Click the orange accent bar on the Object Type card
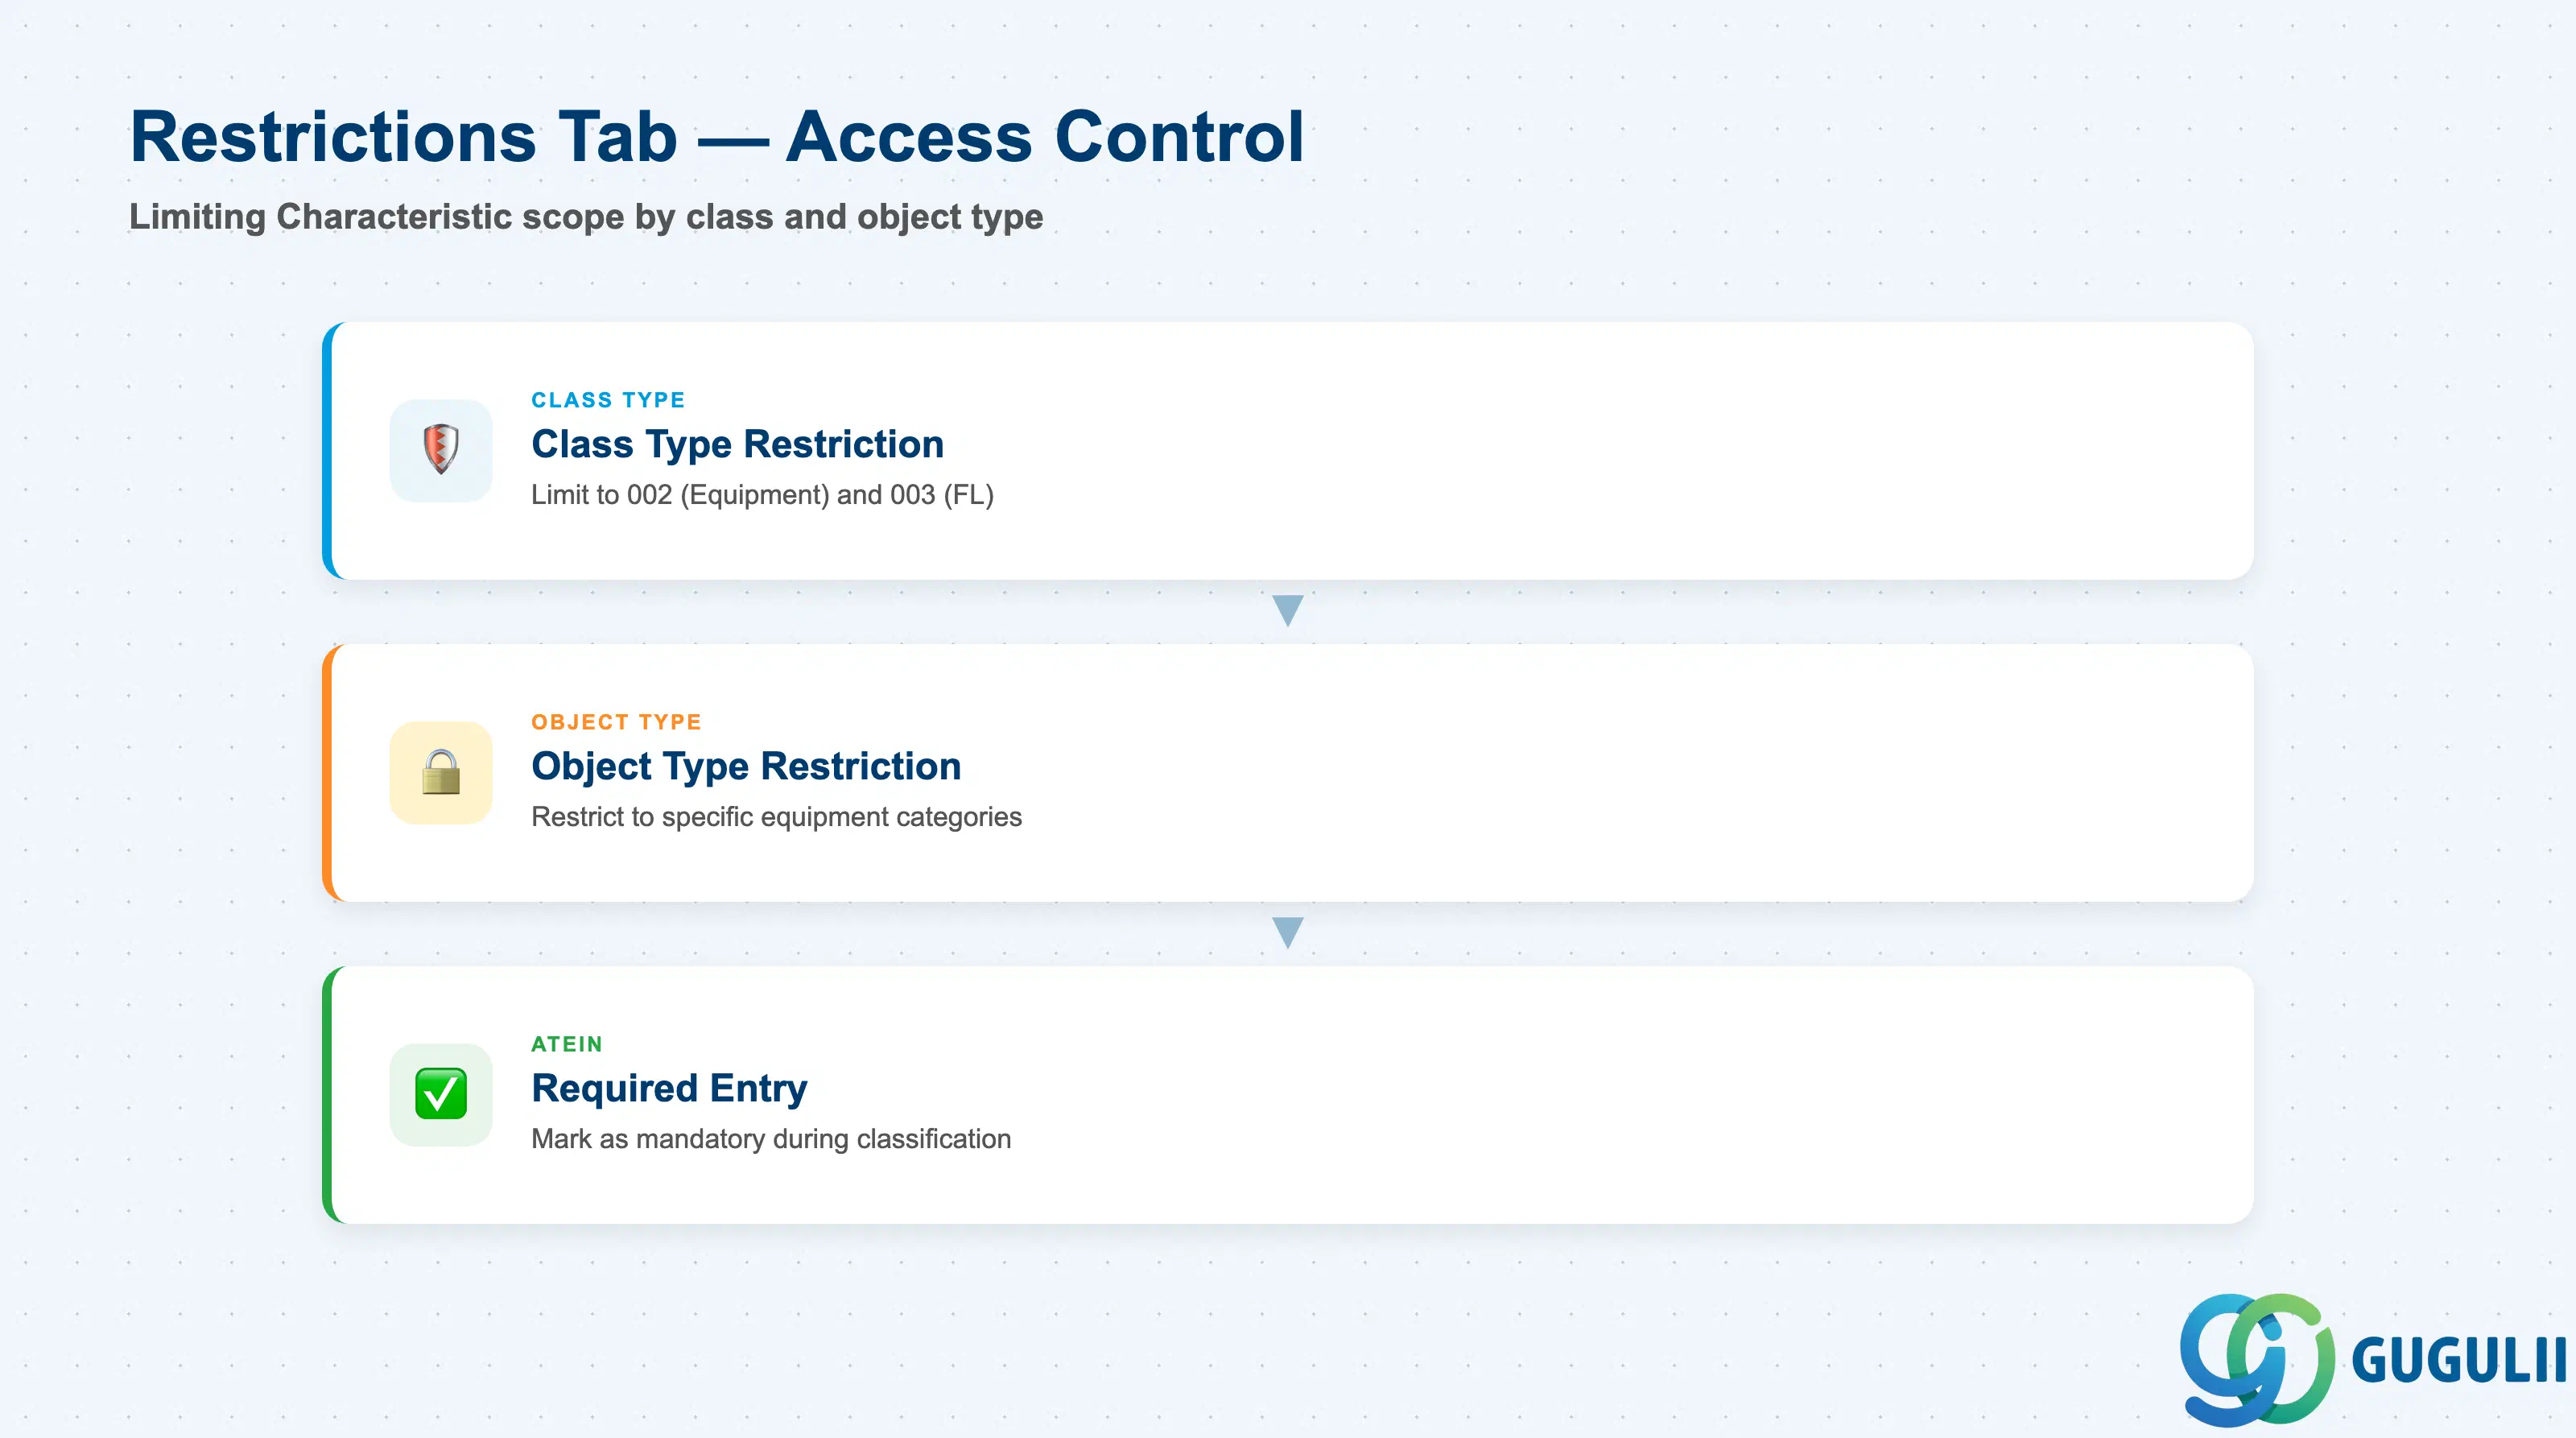This screenshot has width=2576, height=1438. coord(327,772)
